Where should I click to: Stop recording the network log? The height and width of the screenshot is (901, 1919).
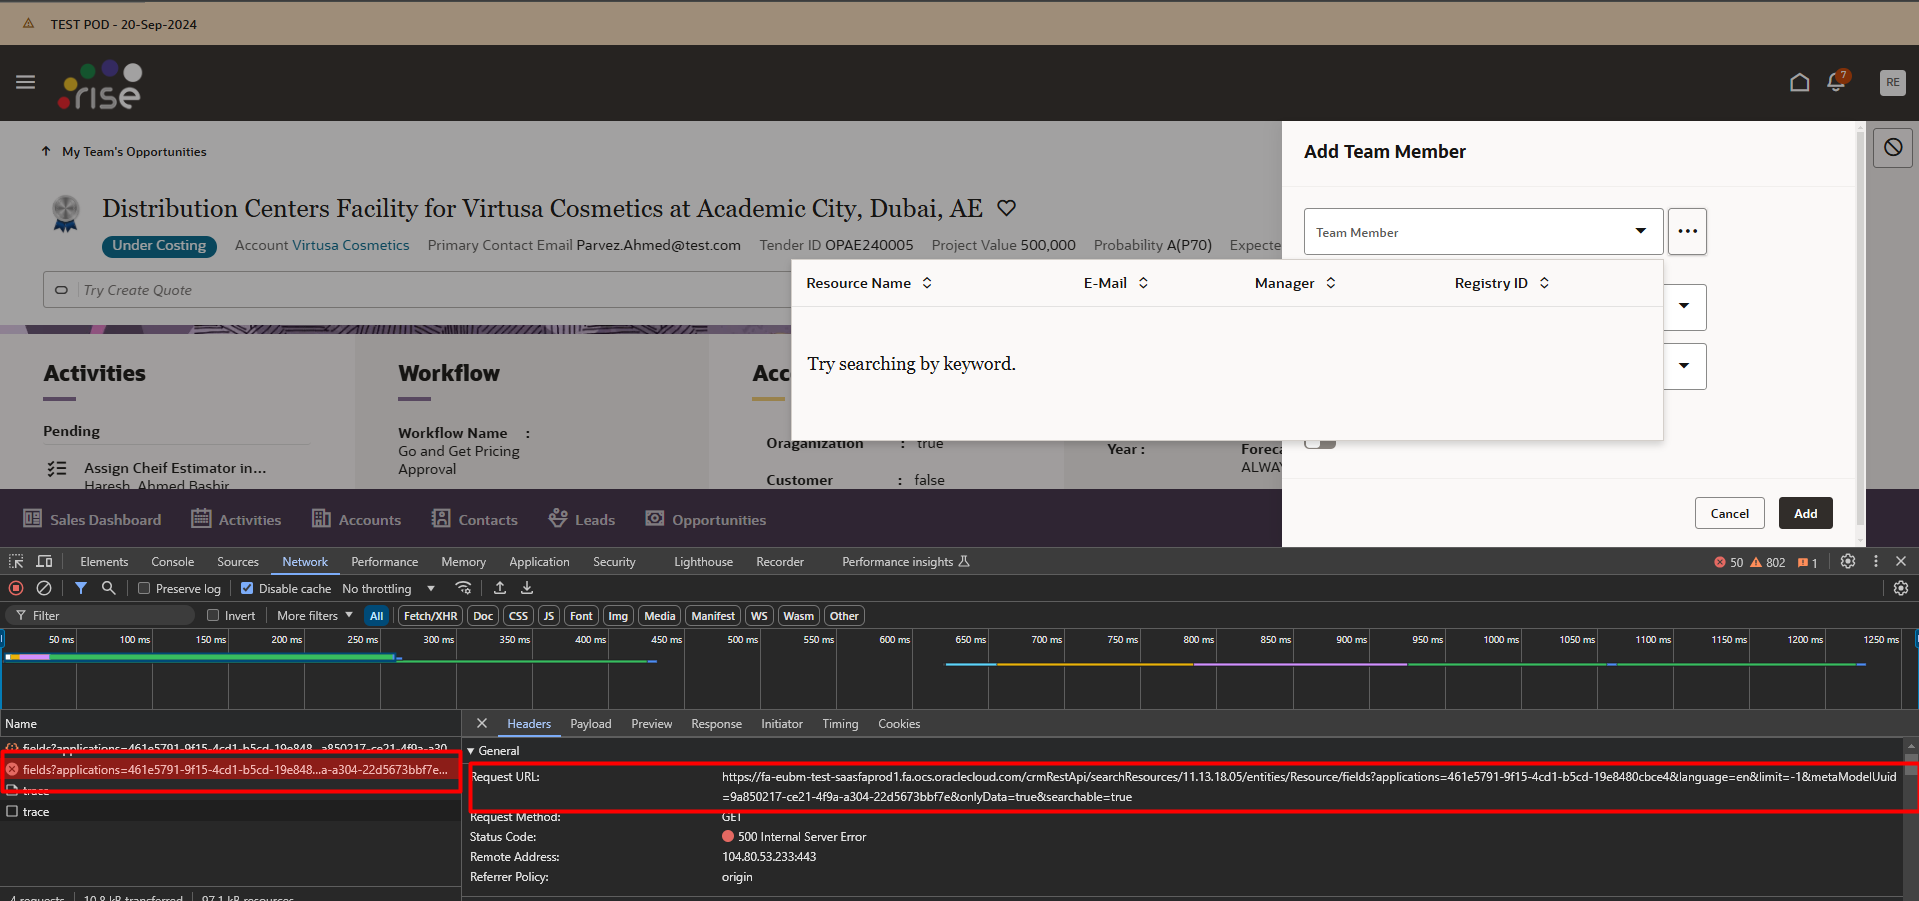point(16,588)
